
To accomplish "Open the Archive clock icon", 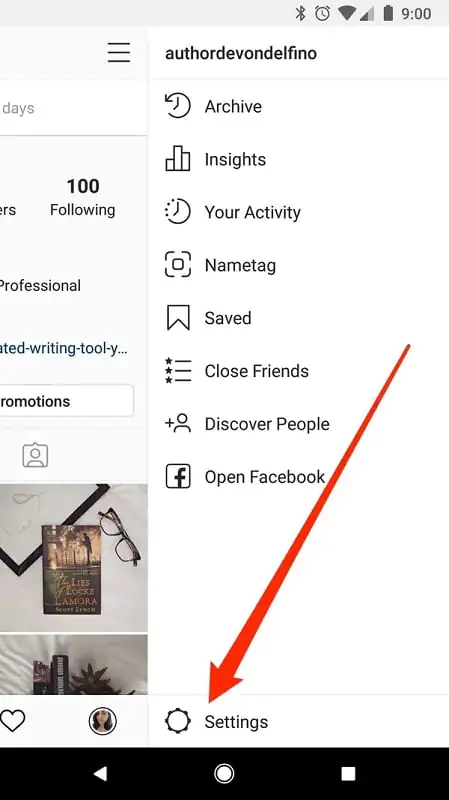I will coord(178,106).
